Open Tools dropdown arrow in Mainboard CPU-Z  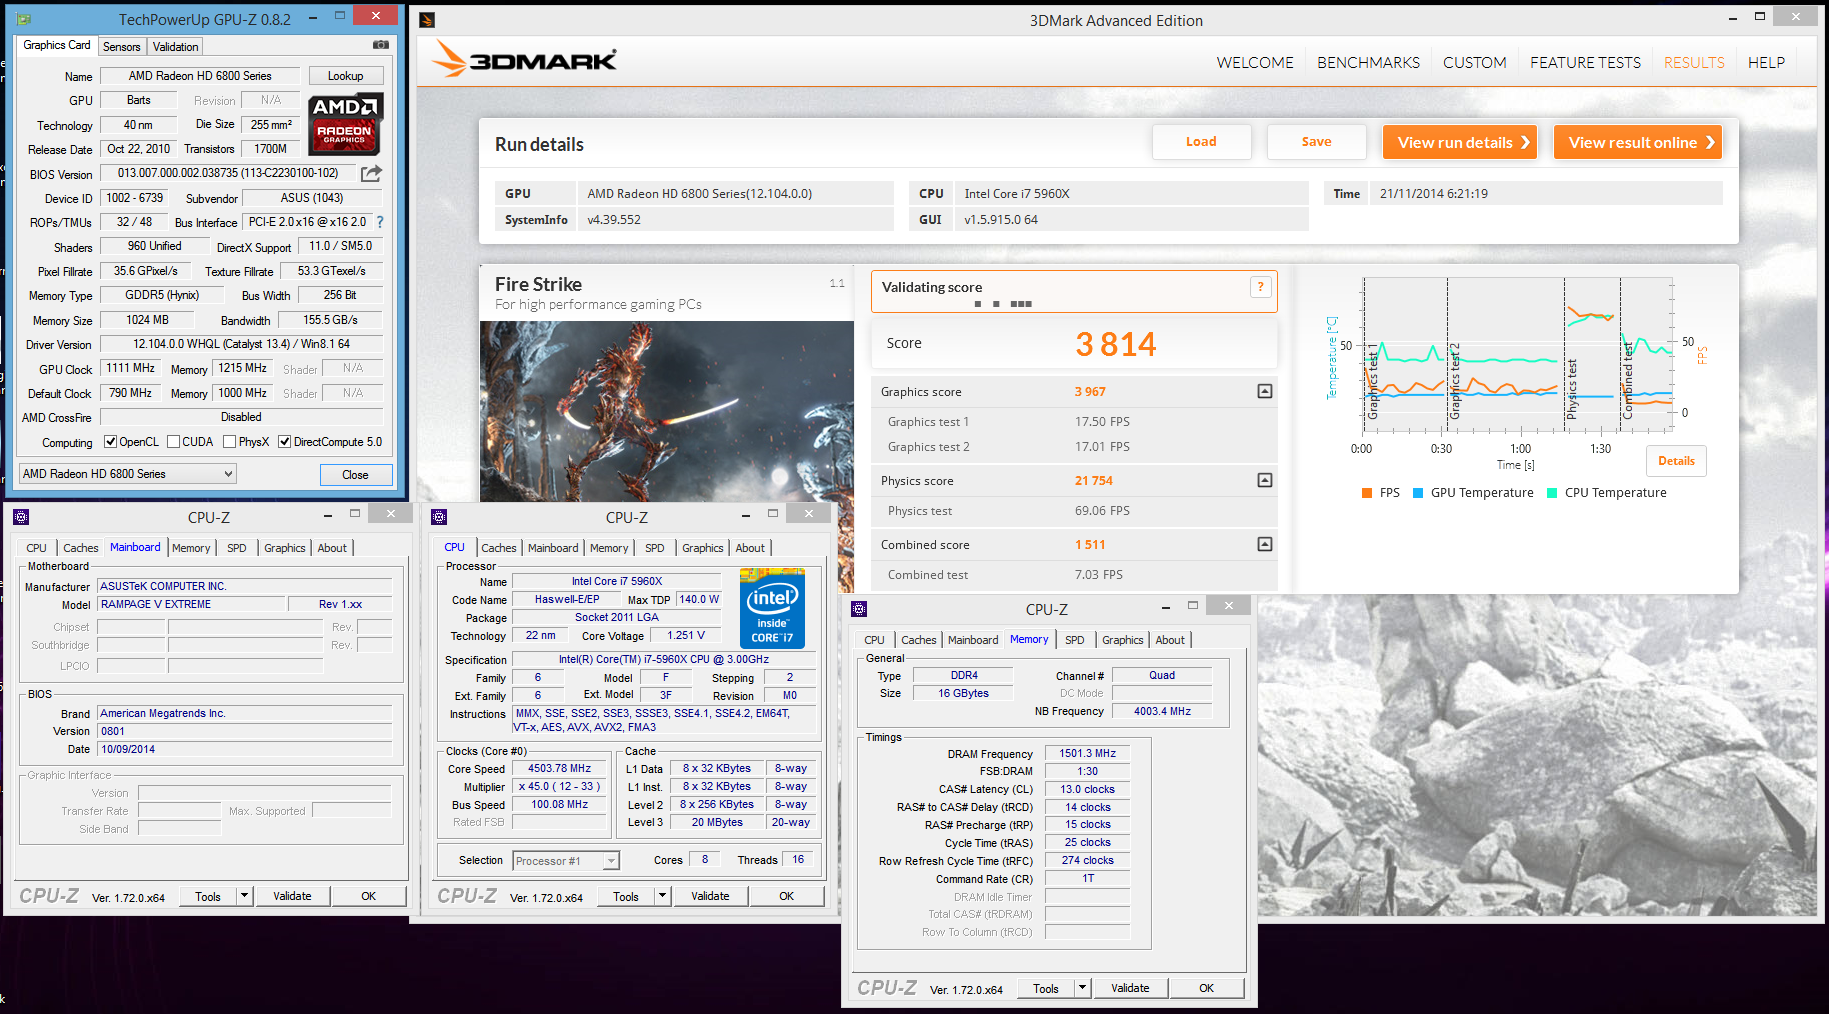[x=244, y=896]
